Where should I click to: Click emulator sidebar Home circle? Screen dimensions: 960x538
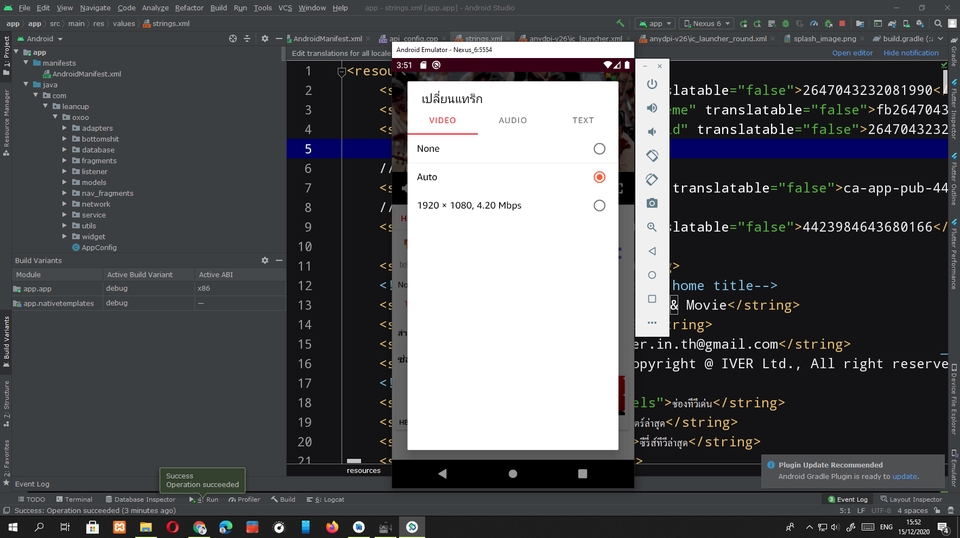pos(652,275)
